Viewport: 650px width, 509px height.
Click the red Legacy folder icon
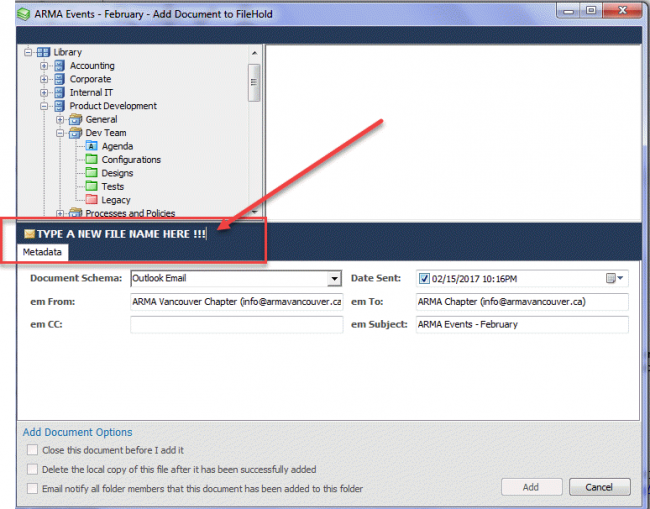(x=92, y=200)
